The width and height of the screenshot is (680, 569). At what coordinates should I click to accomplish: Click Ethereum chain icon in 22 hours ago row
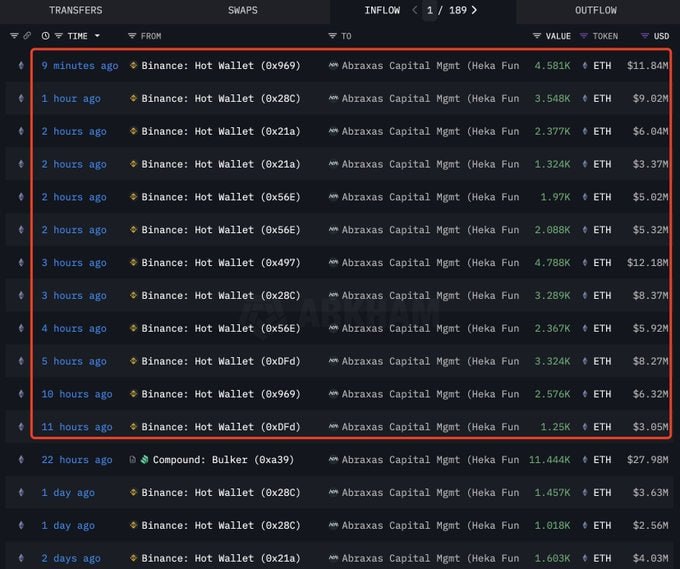point(21,460)
